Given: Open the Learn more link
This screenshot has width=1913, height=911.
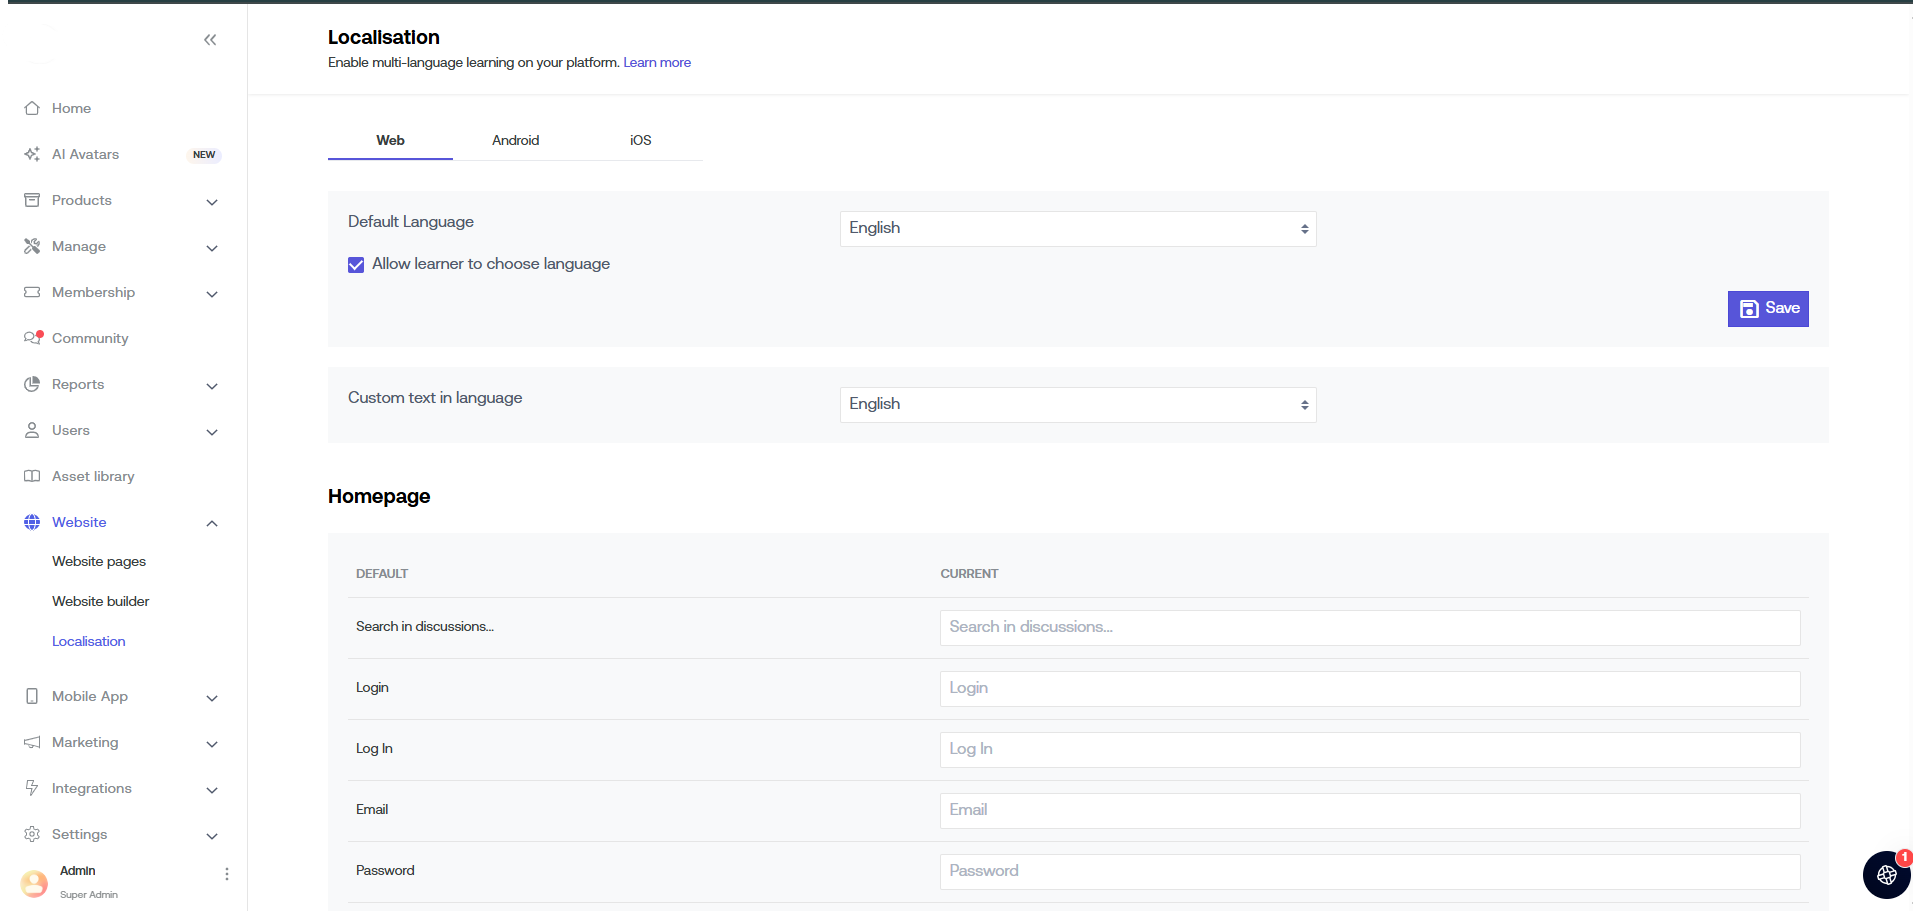Looking at the screenshot, I should [x=657, y=63].
